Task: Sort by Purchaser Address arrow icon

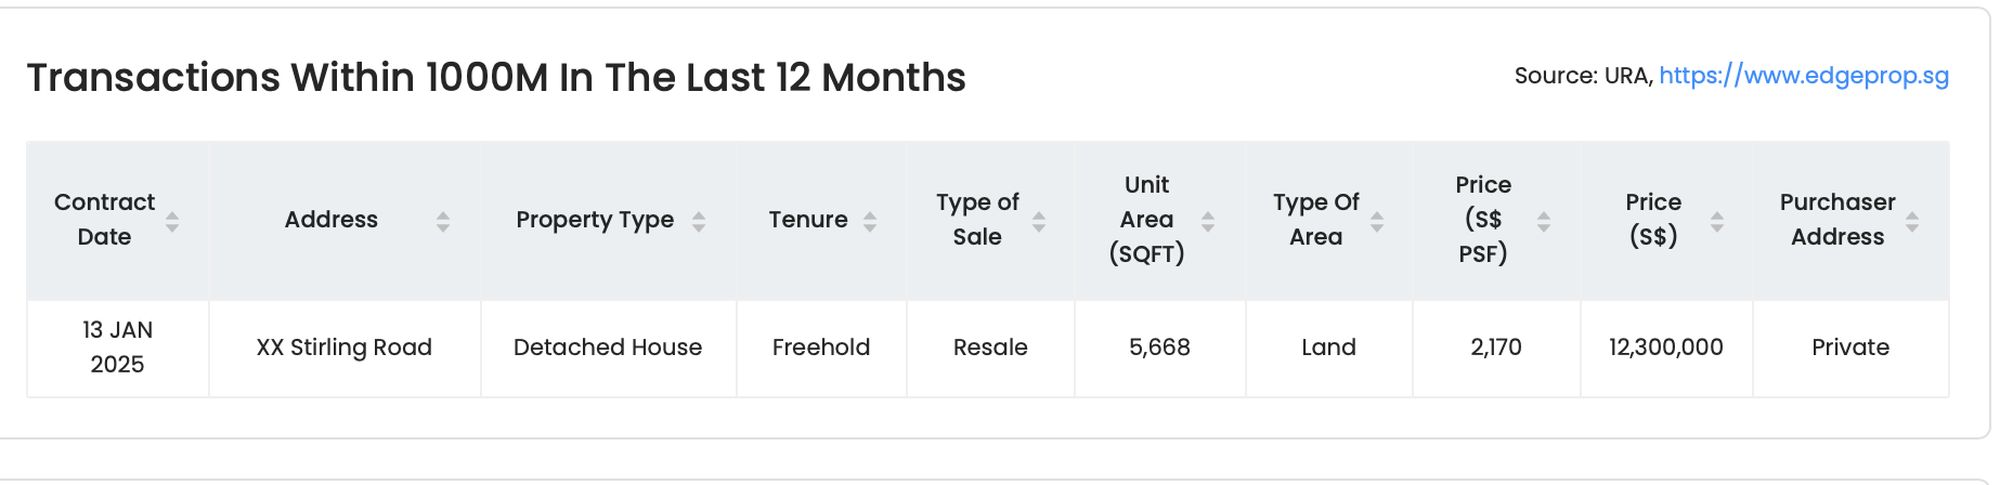Action: click(1912, 221)
